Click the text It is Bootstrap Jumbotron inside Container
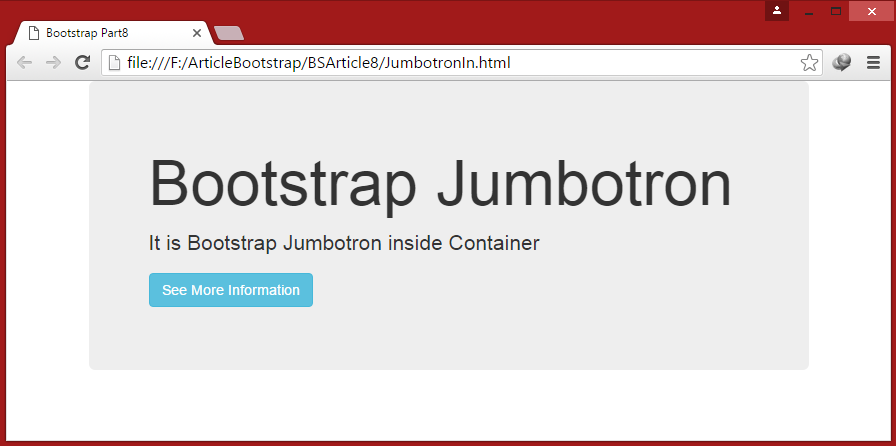Viewport: 896px width, 446px height. [x=344, y=243]
